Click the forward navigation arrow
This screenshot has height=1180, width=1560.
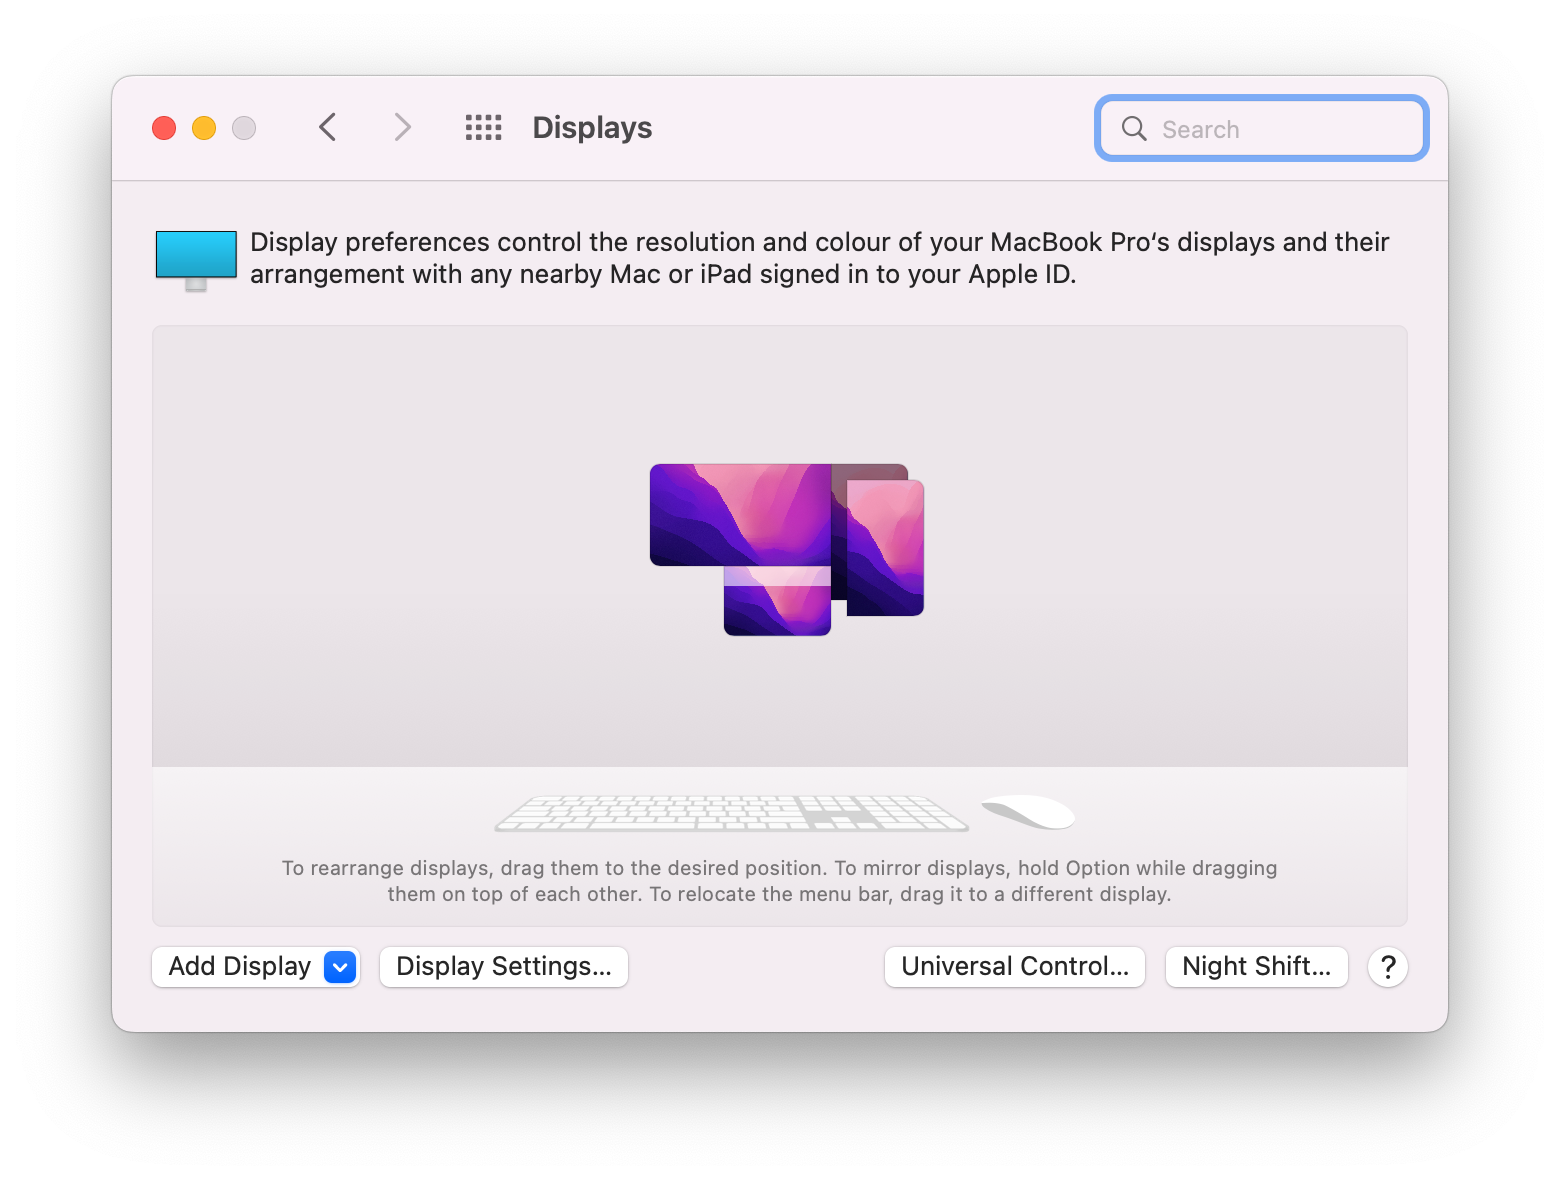click(402, 127)
